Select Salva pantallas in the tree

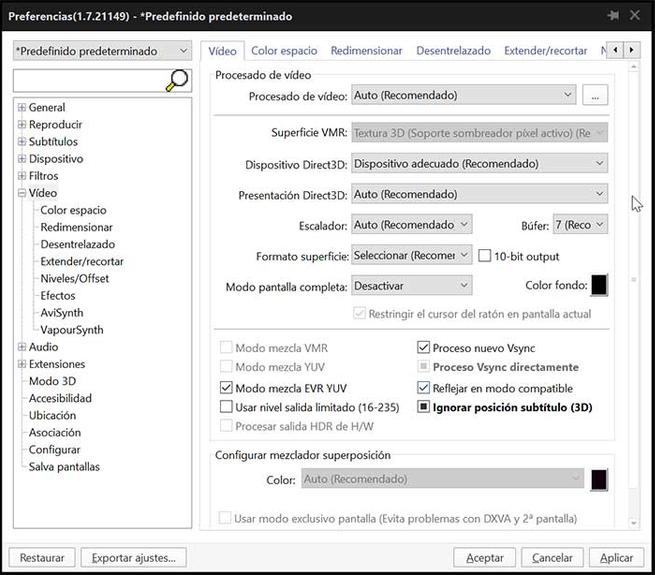point(64,467)
